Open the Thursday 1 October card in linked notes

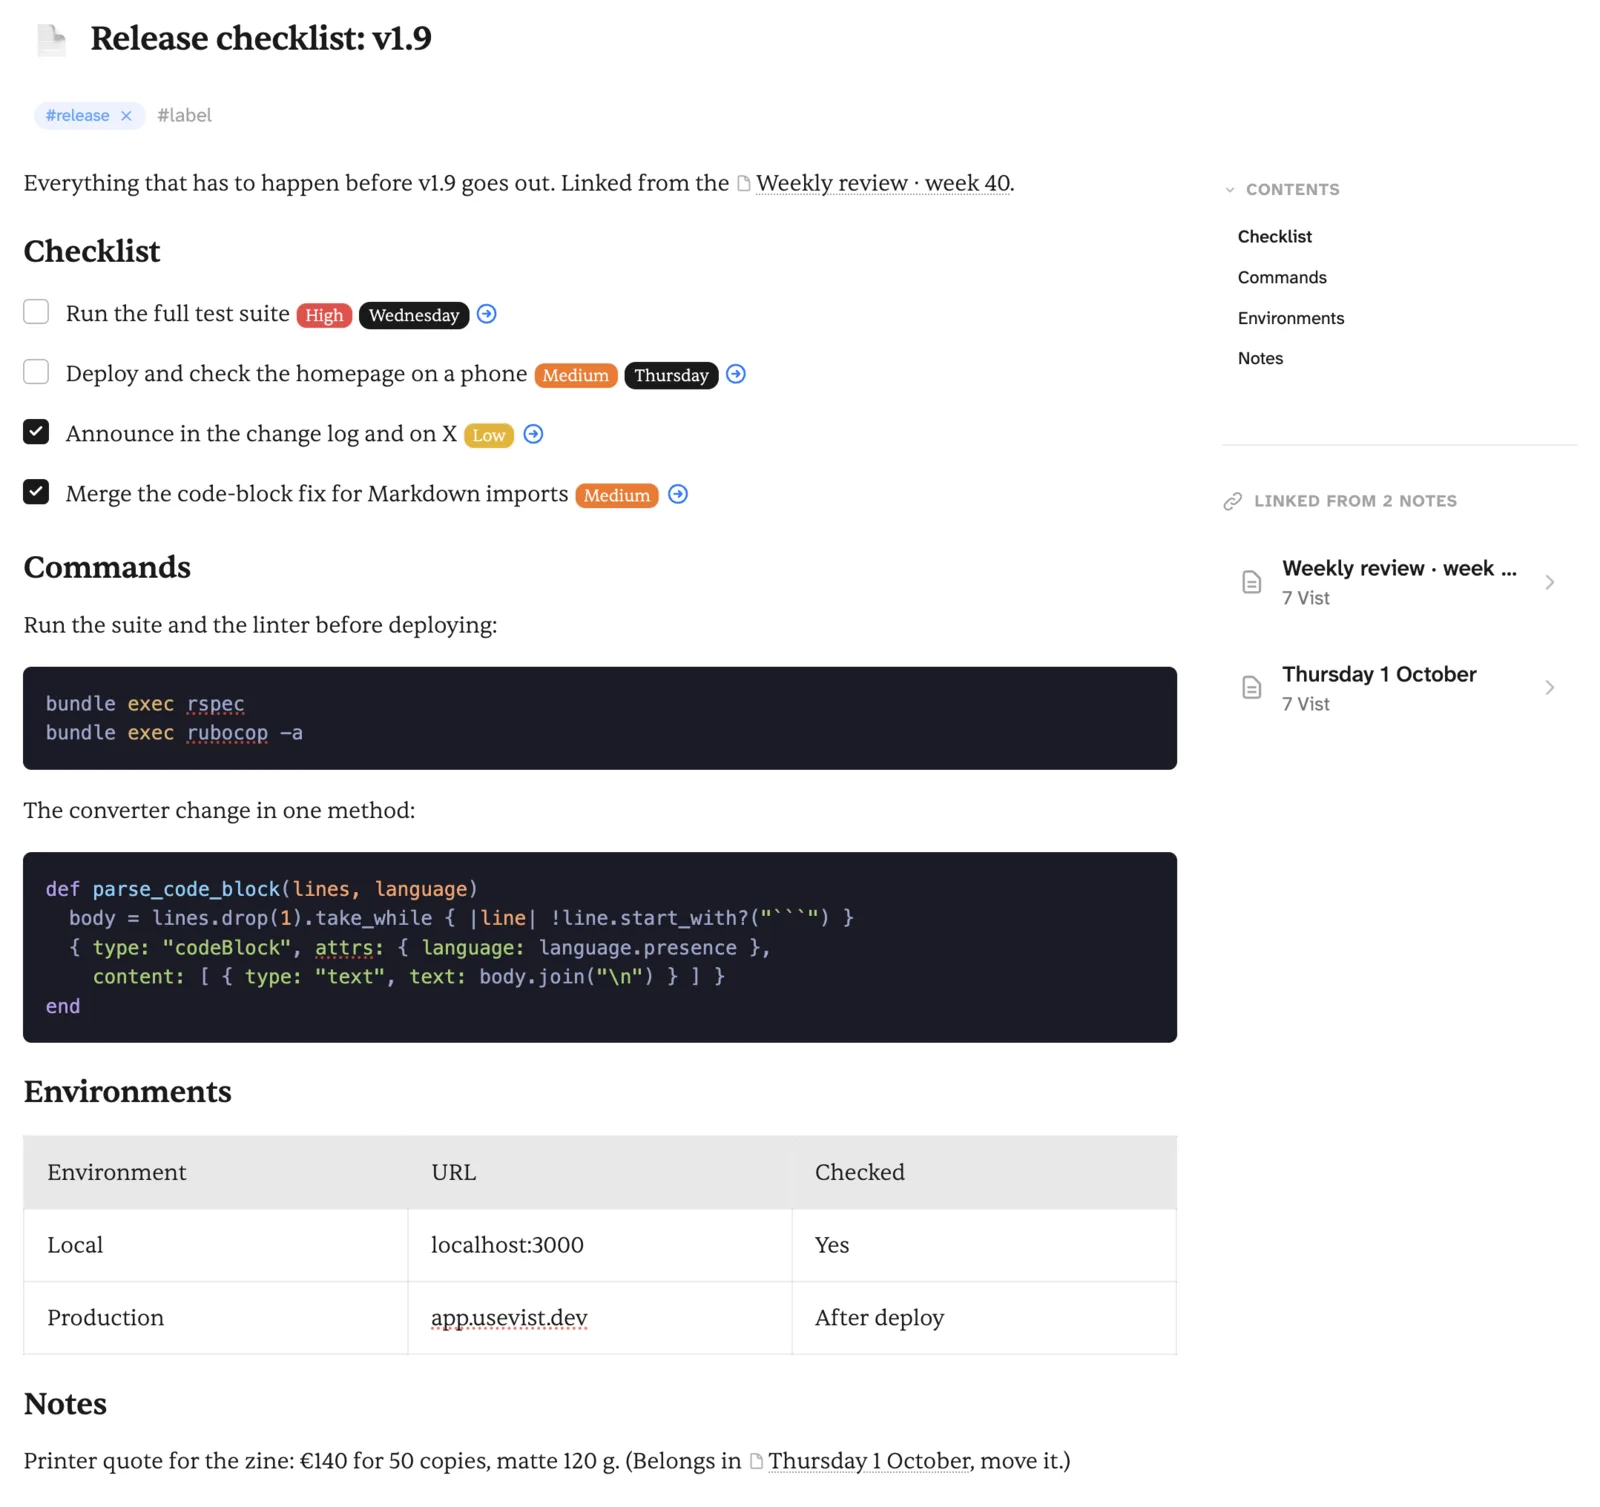(1399, 688)
